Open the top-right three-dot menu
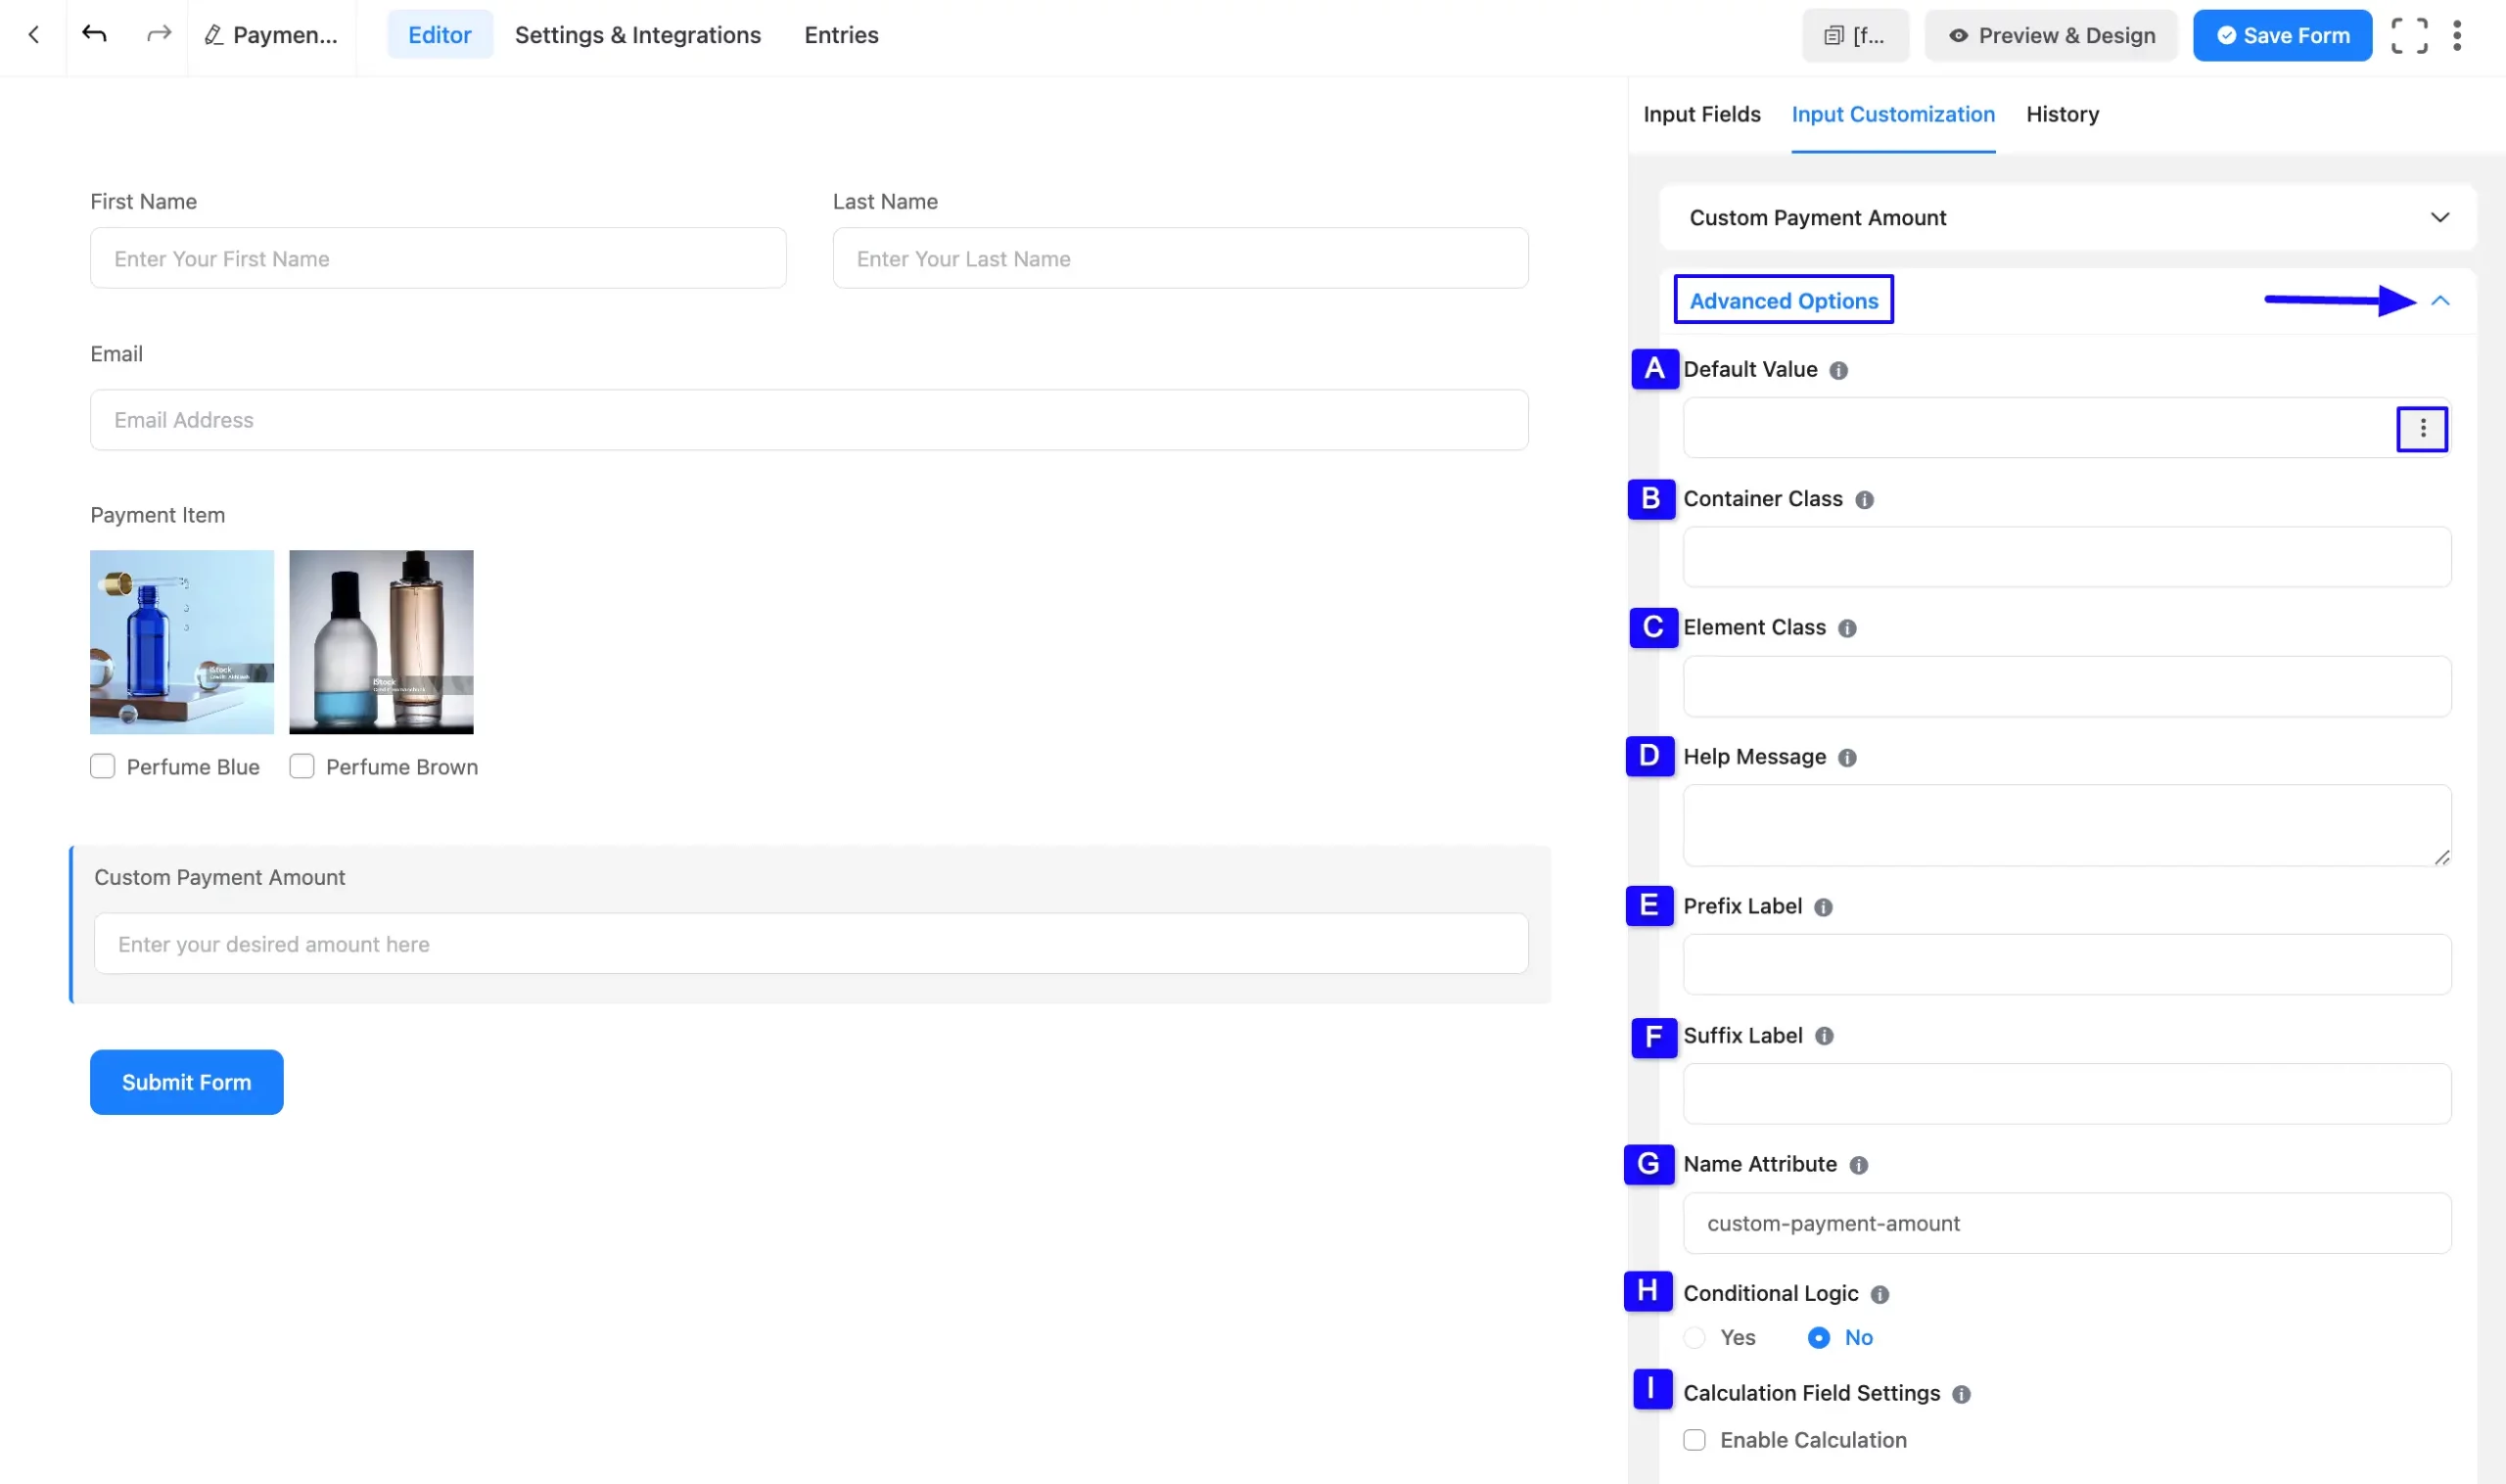The image size is (2506, 1484). (2456, 35)
